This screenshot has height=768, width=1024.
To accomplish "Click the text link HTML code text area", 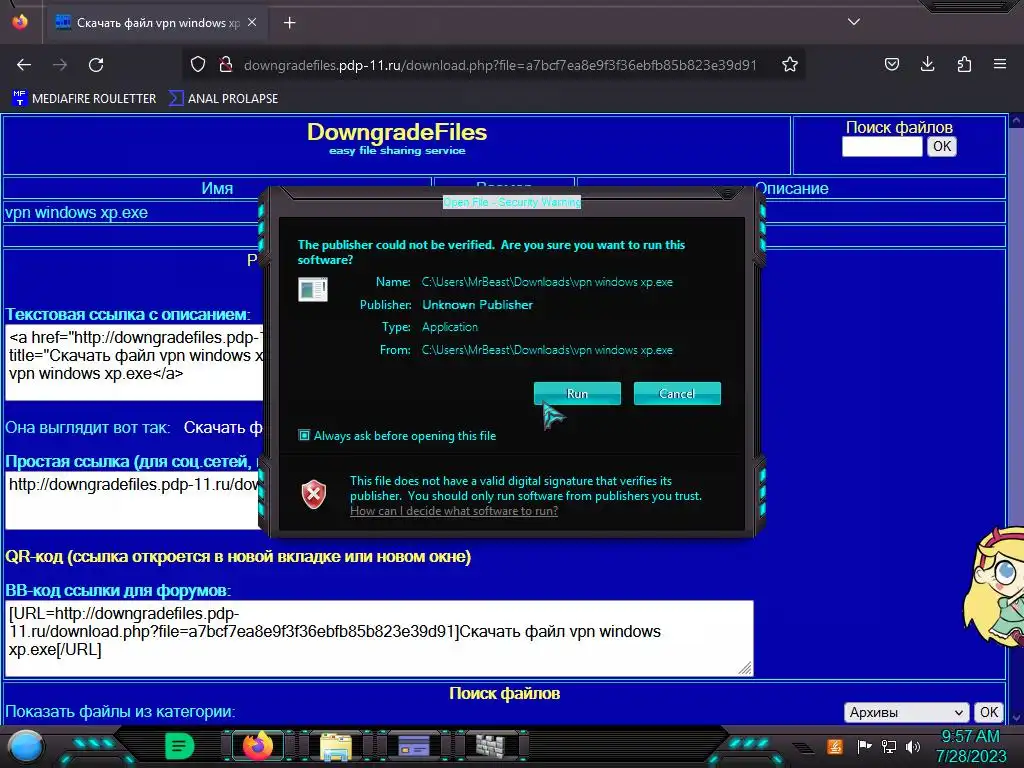I will pyautogui.click(x=134, y=362).
